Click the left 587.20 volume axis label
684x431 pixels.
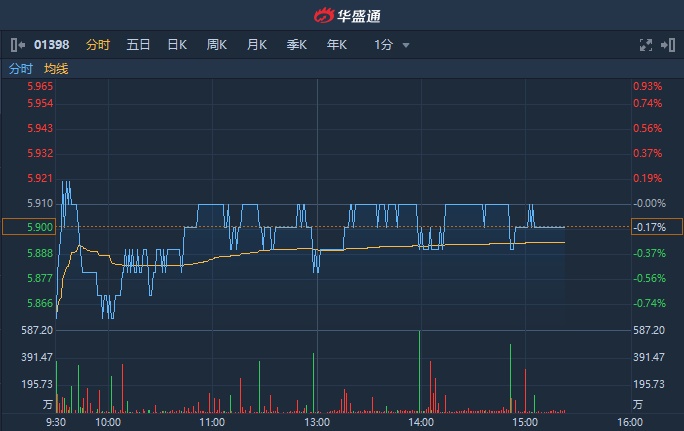click(37, 330)
